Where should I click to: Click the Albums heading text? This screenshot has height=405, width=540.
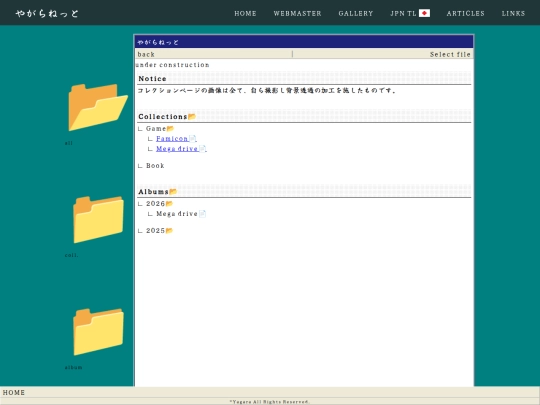click(153, 191)
